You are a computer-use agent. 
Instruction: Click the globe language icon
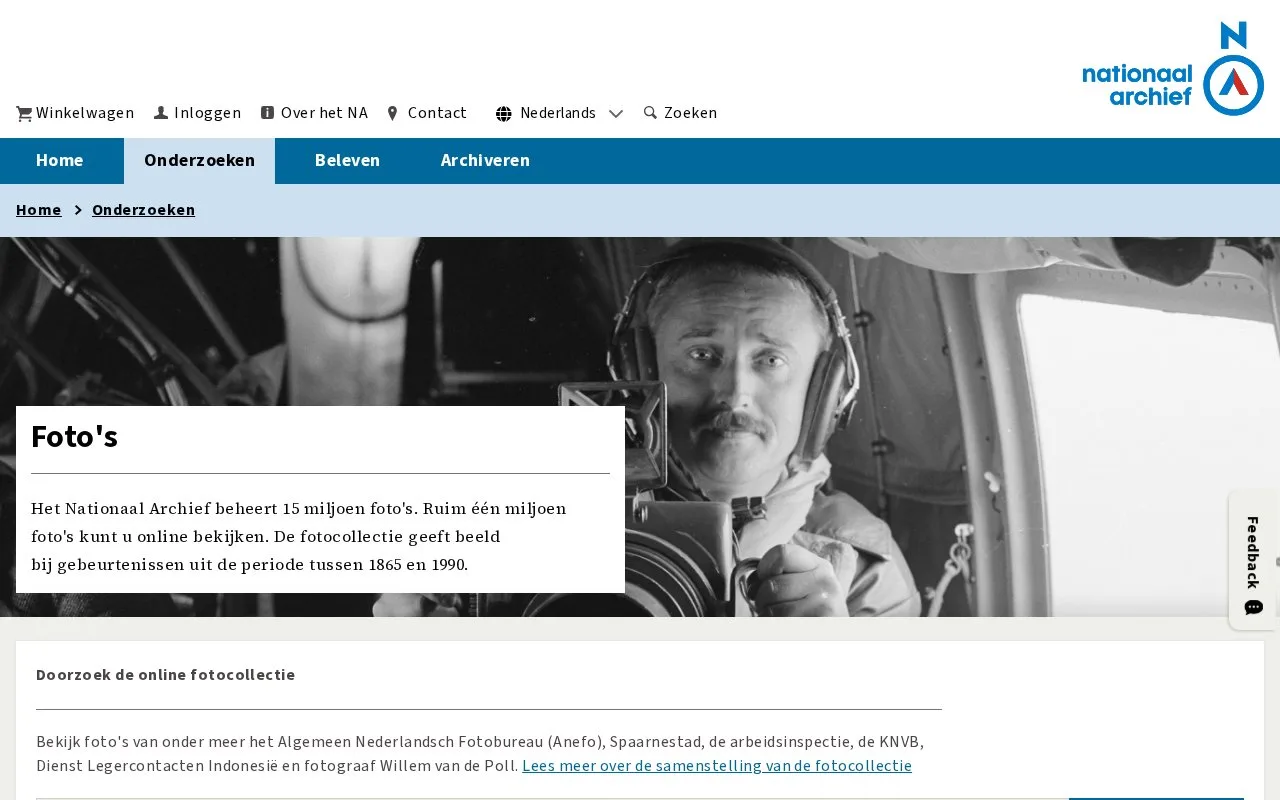tap(504, 114)
